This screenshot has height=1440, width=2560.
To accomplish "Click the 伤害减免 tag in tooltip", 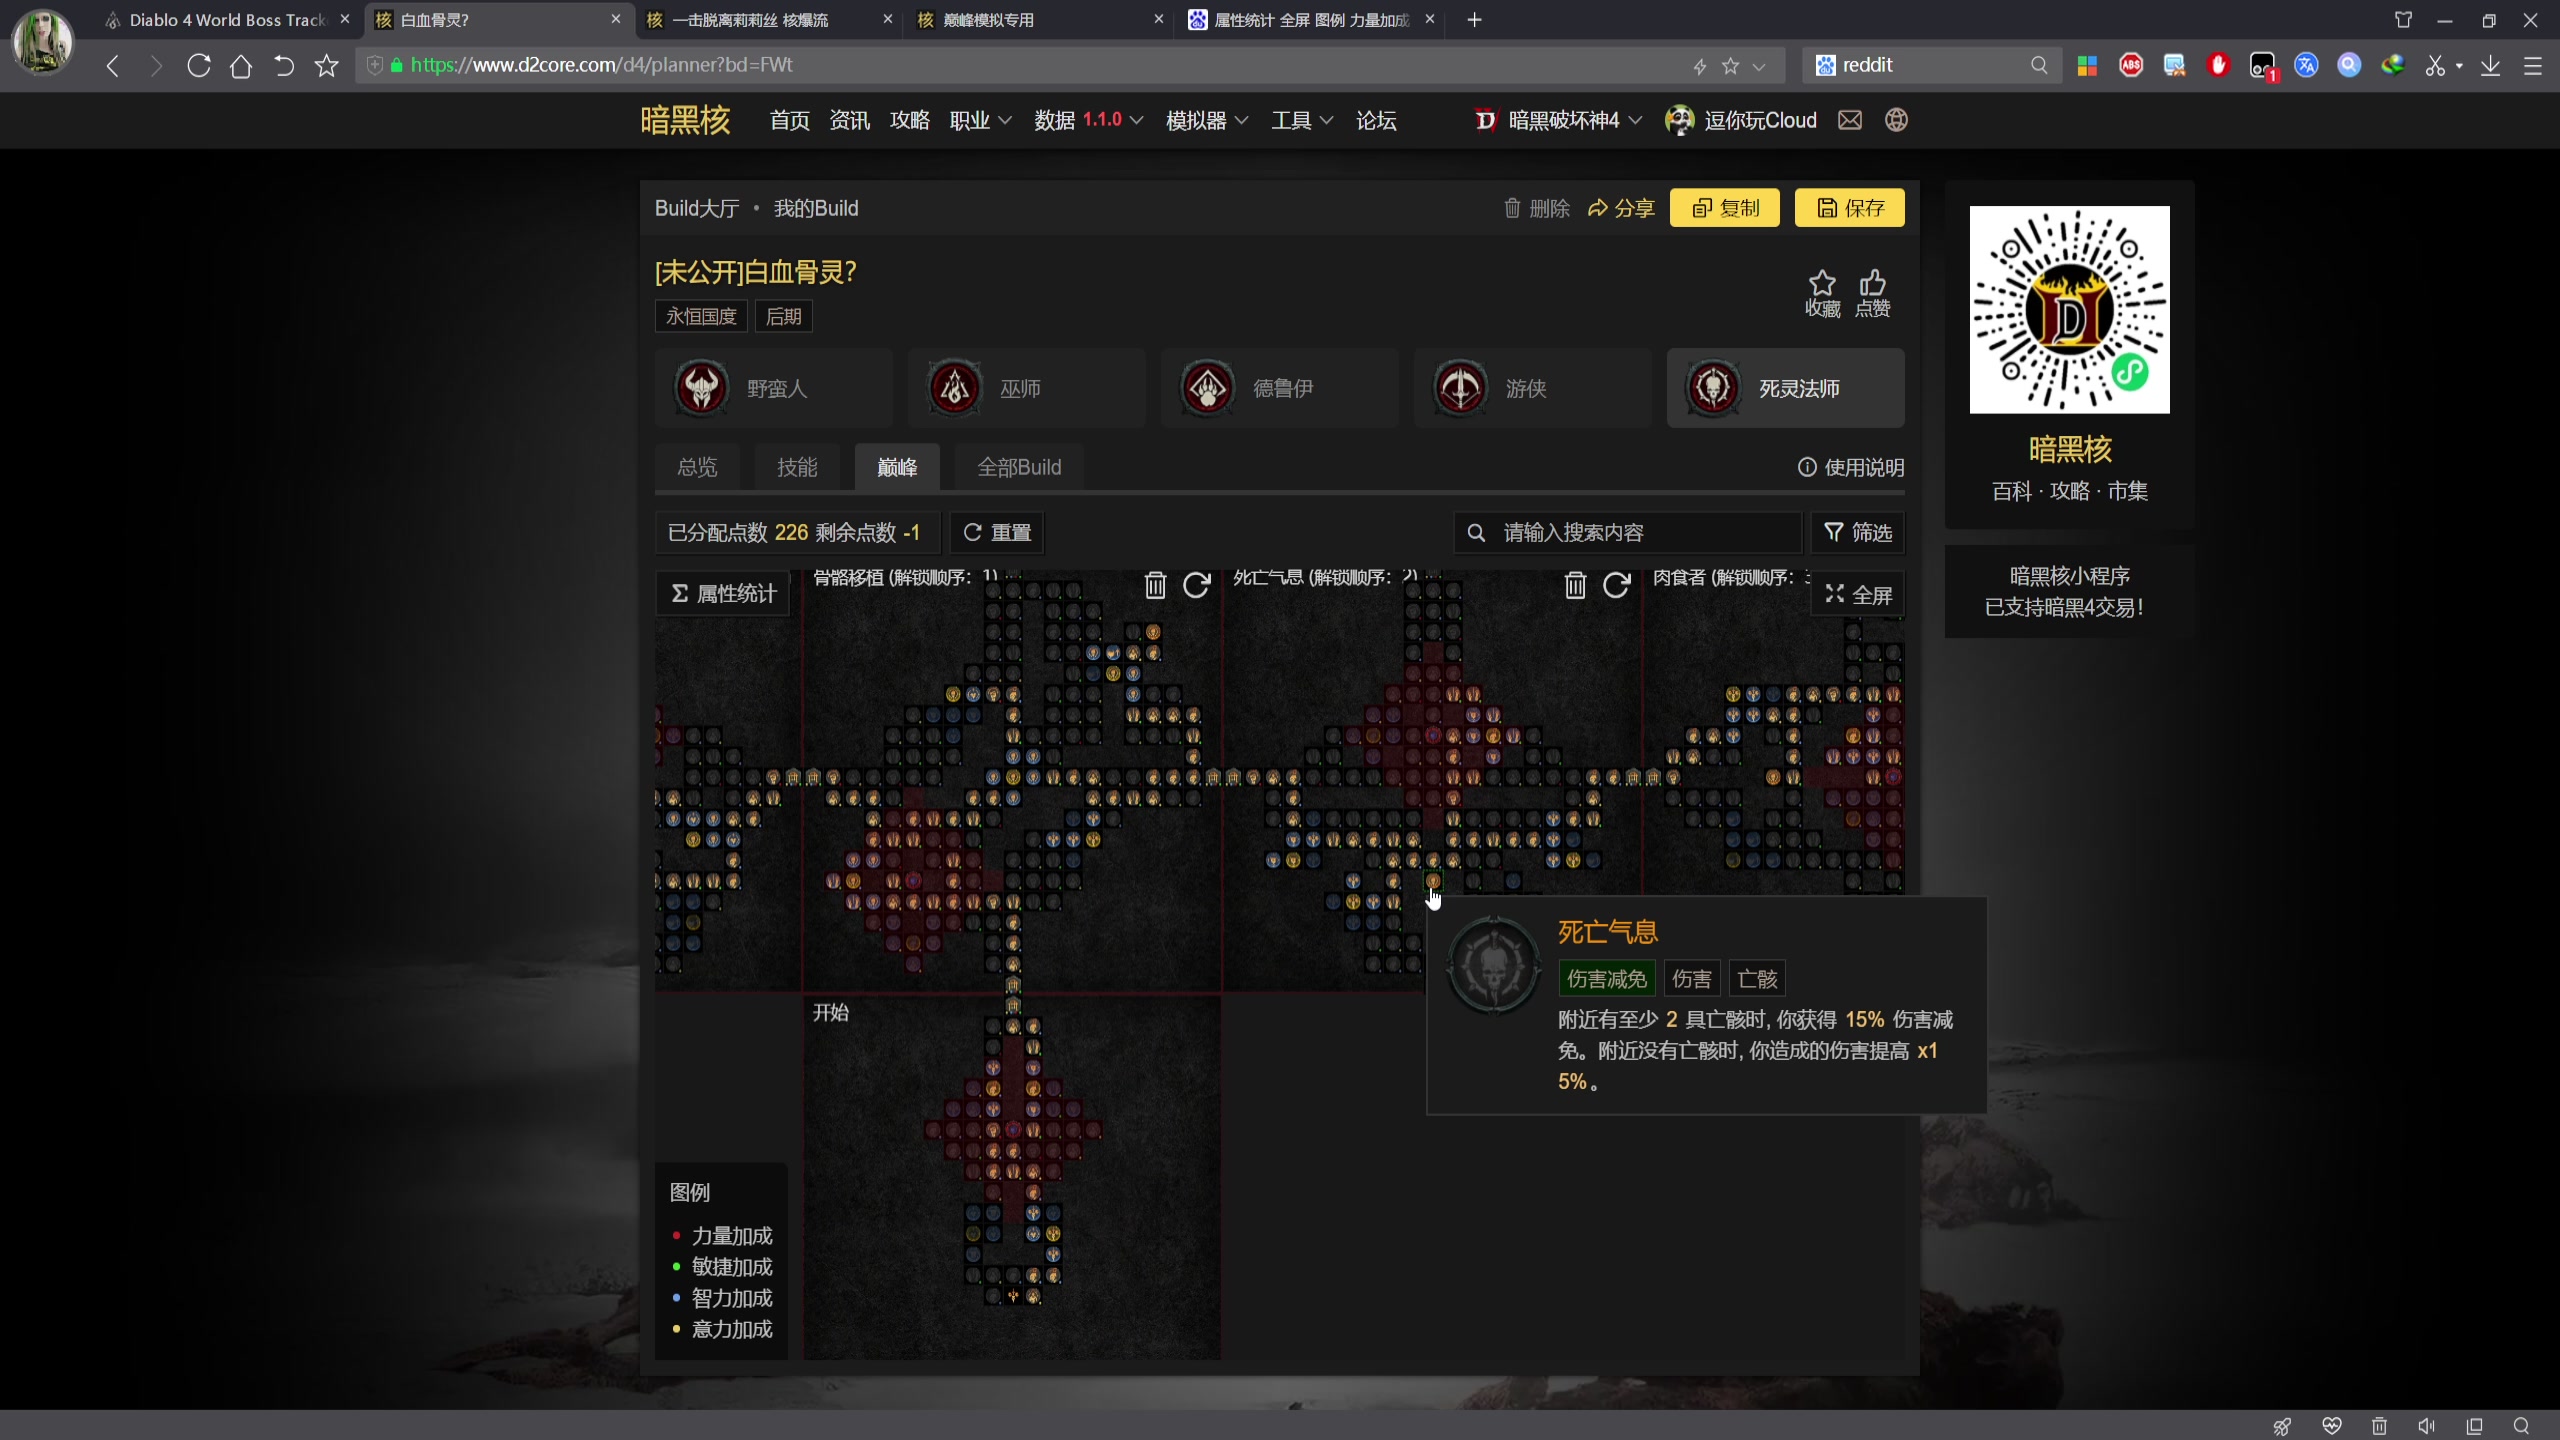I will point(1606,979).
